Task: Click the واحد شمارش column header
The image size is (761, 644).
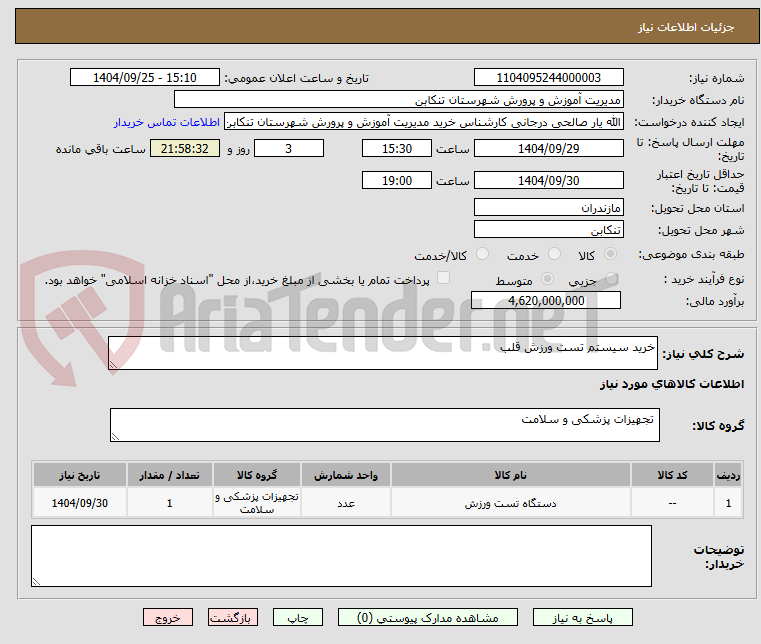Action: 346,475
